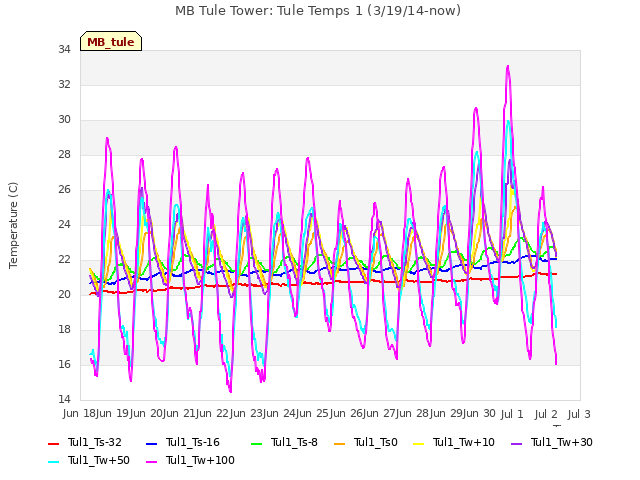Click the Jun 25 x-axis date label
Image resolution: width=640 pixels, height=480 pixels.
[x=311, y=413]
